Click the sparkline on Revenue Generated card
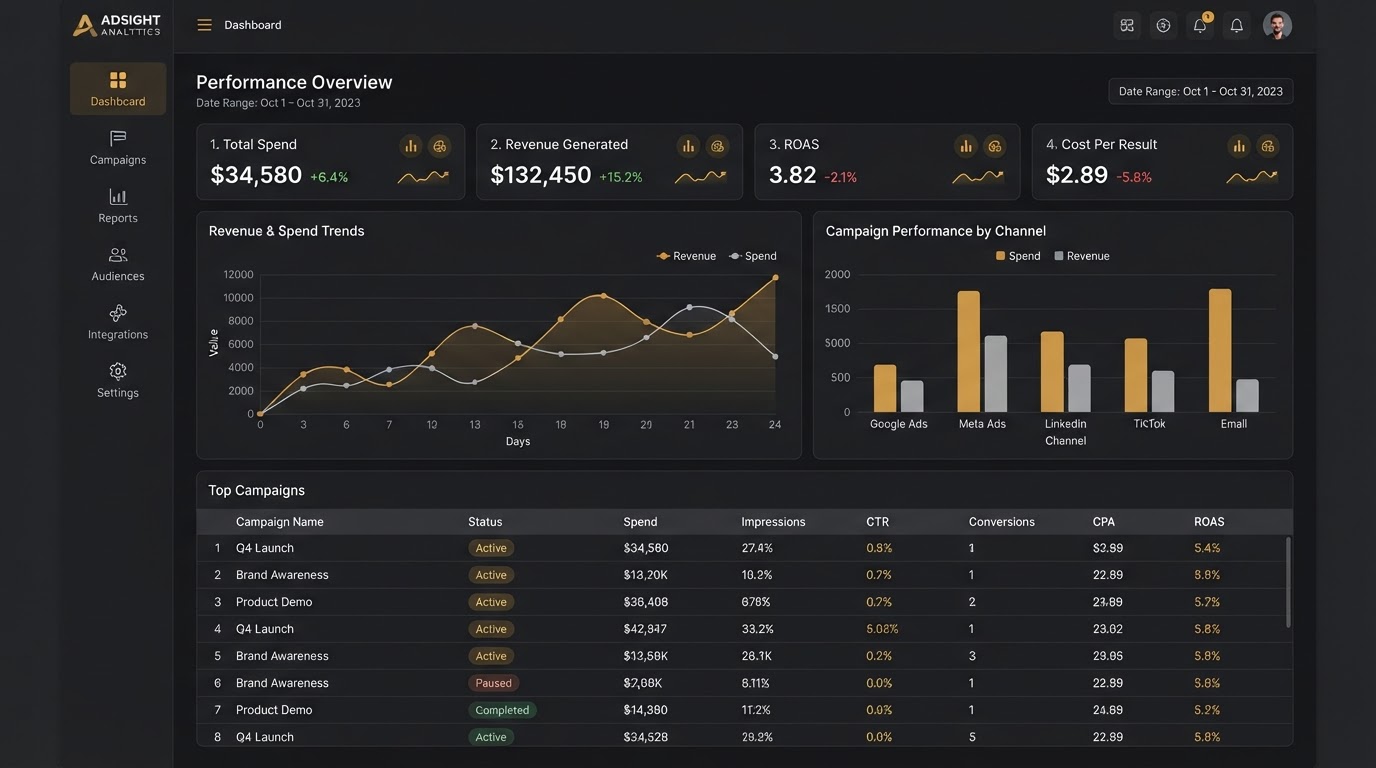This screenshot has width=1376, height=768. coord(700,177)
